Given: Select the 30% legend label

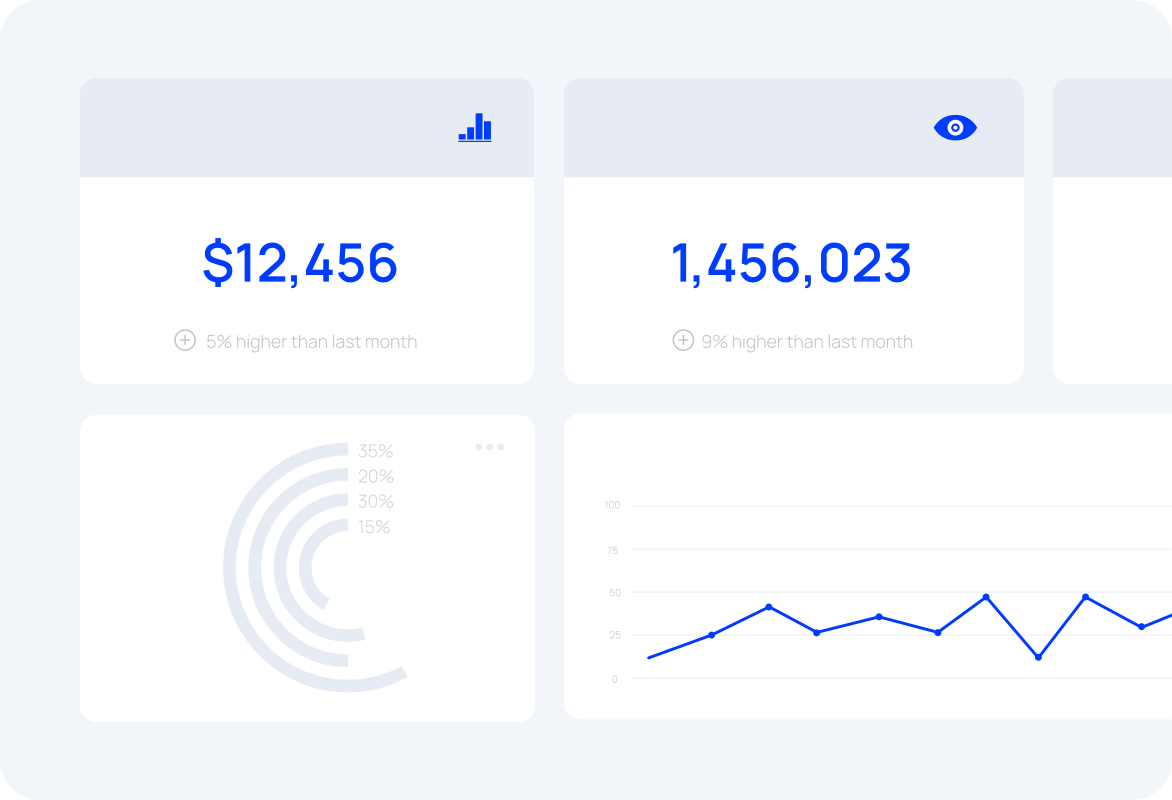Looking at the screenshot, I should point(375,501).
